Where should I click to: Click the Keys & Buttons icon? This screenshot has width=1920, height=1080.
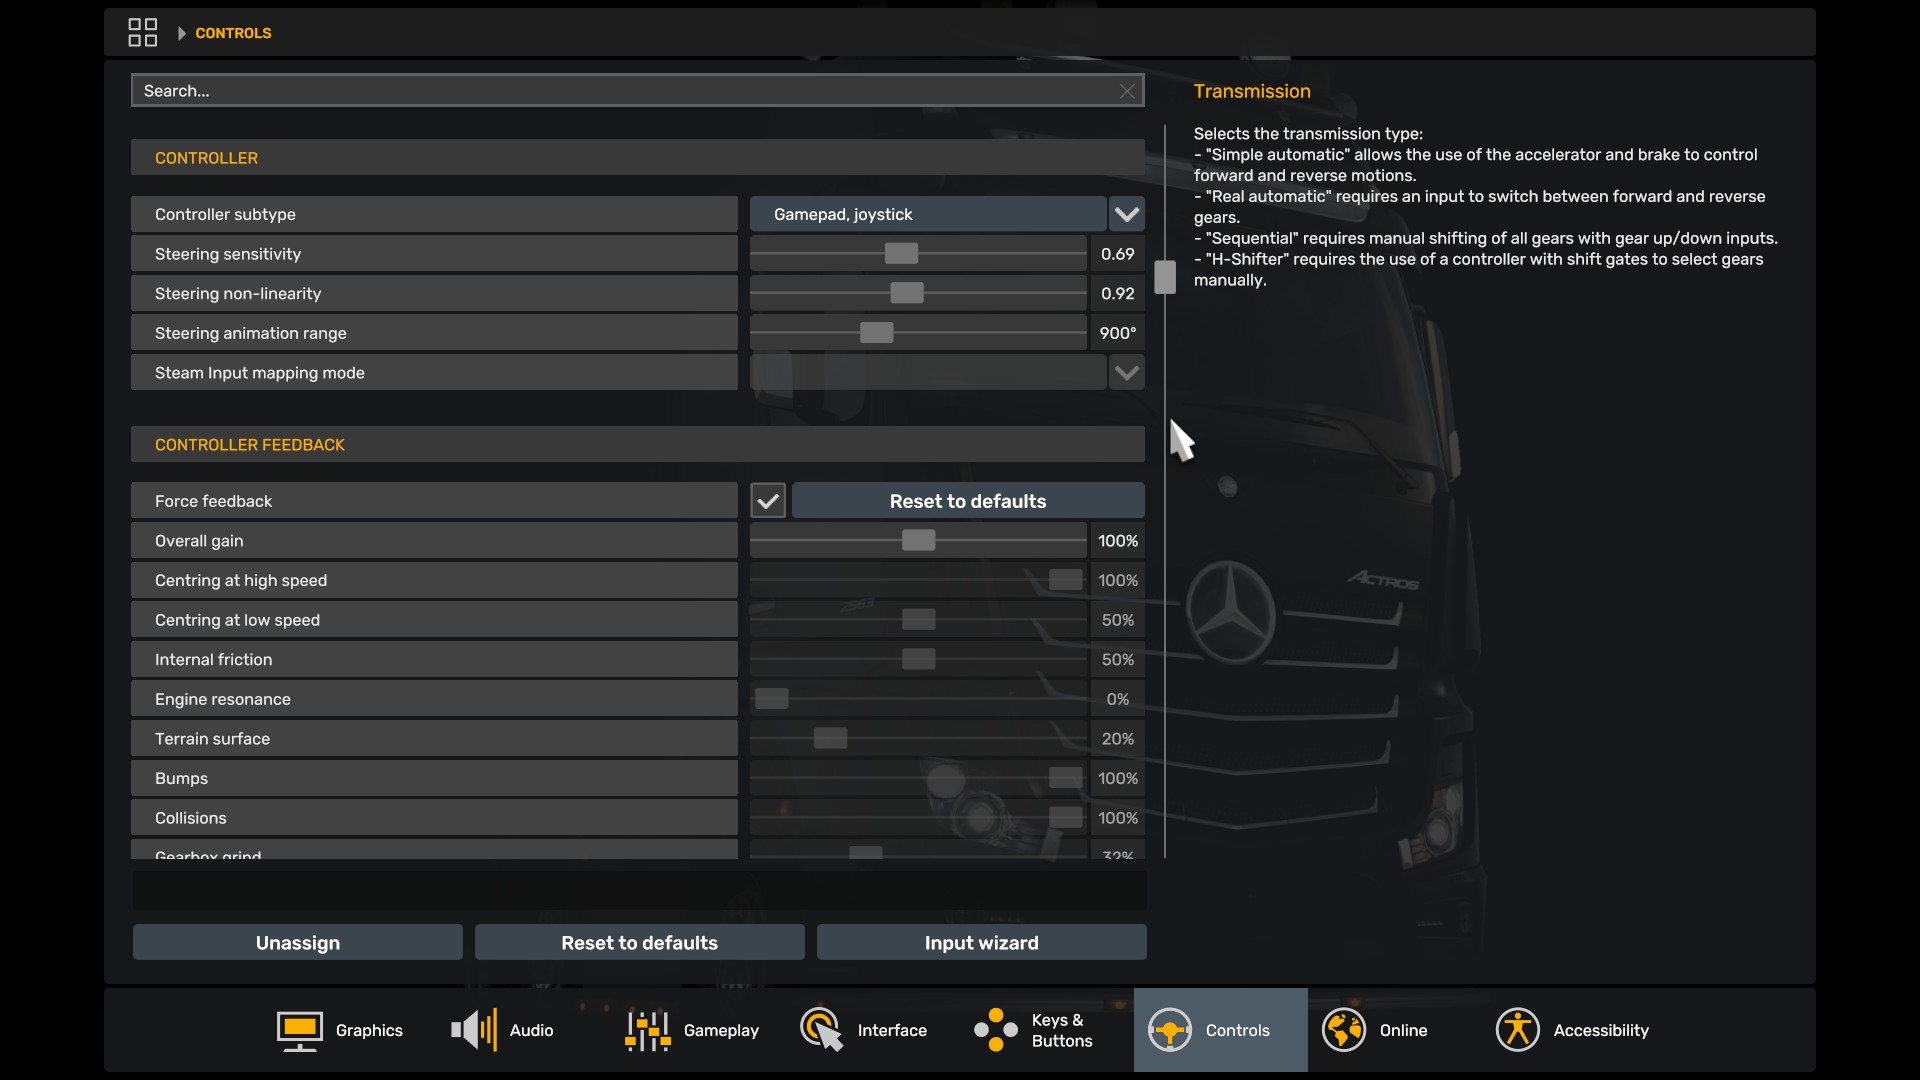[996, 1030]
